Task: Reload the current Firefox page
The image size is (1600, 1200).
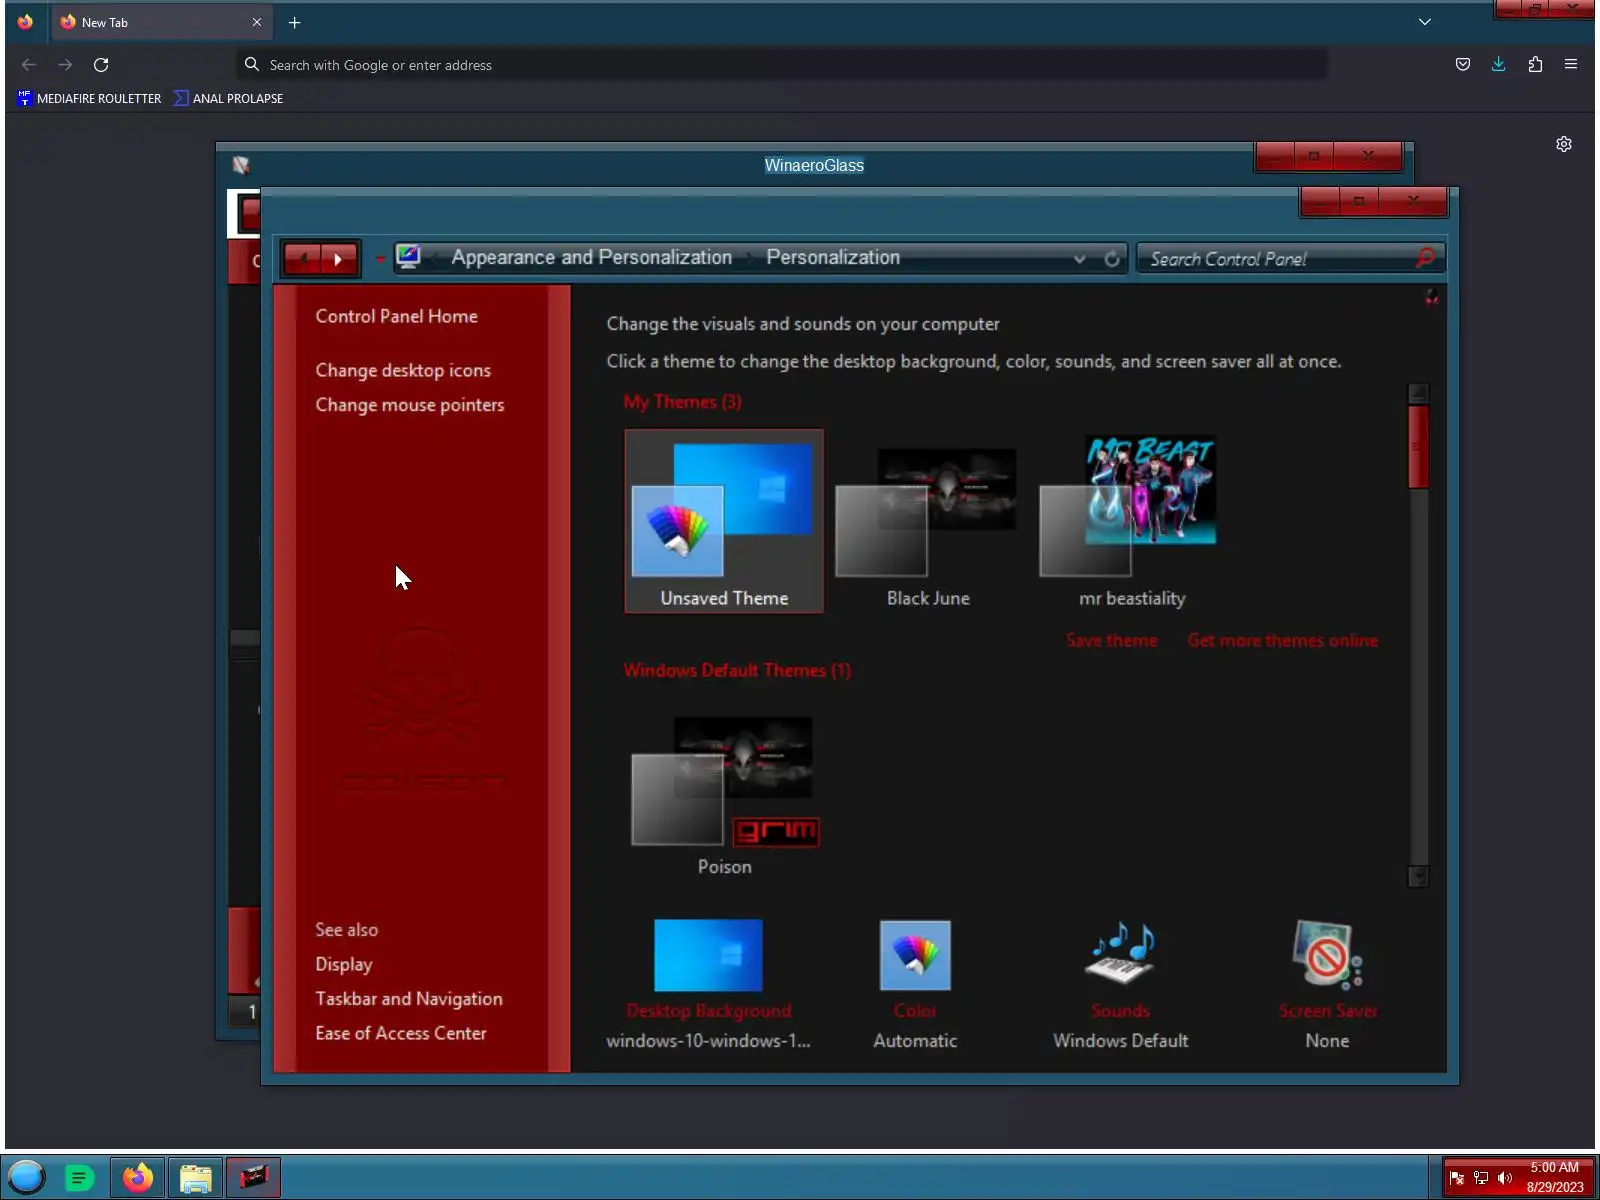Action: [x=101, y=65]
